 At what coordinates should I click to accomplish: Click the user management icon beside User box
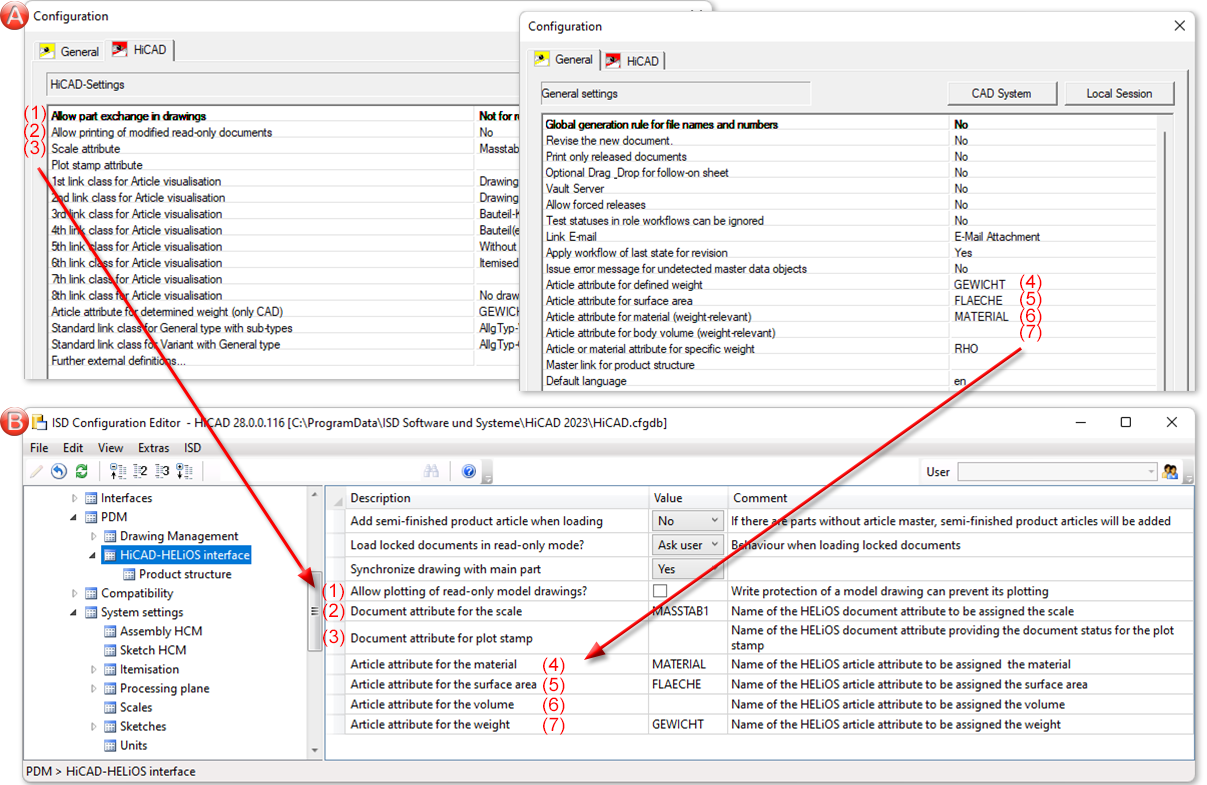point(1170,471)
